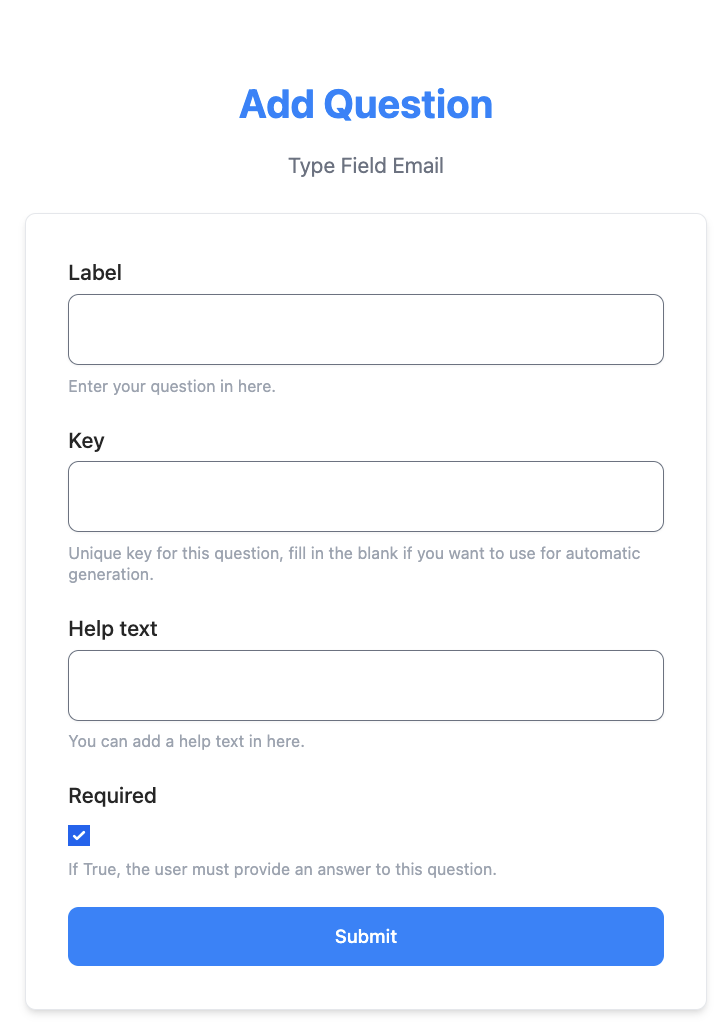722x1028 pixels.
Task: Click the 'Submit' text on blue button
Action: pyautogui.click(x=366, y=936)
